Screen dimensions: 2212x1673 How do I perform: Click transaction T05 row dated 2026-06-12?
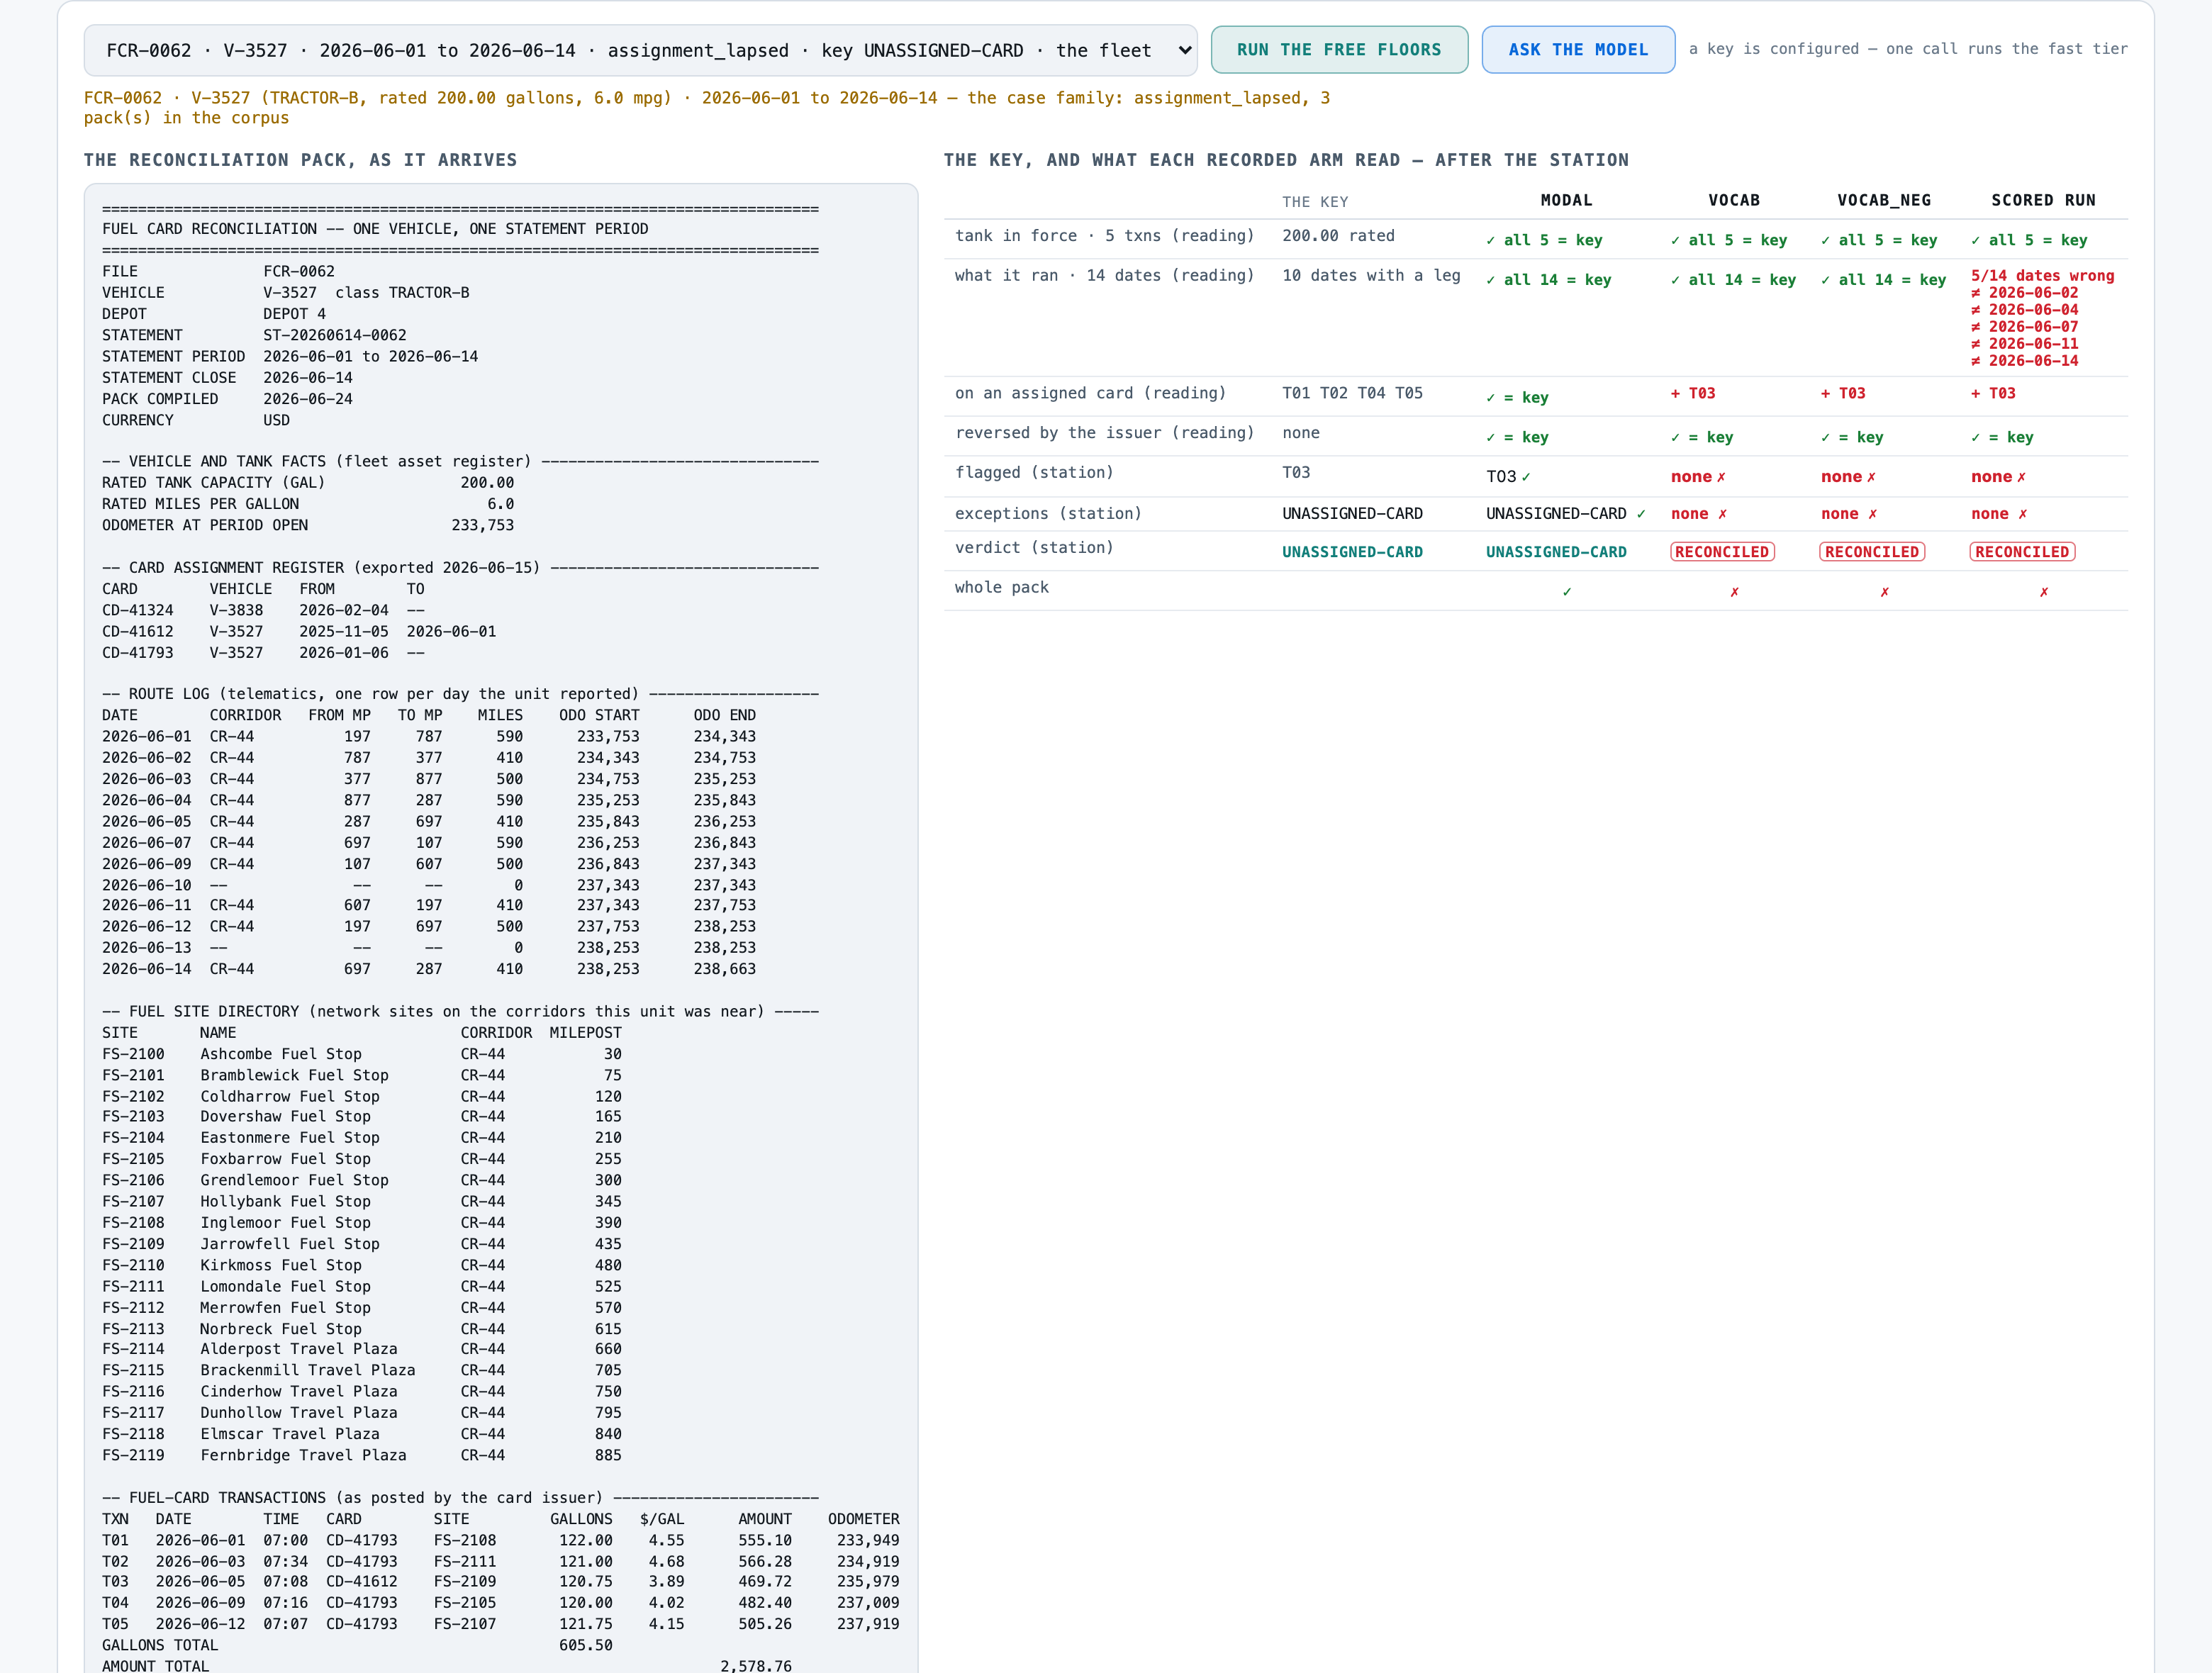point(501,1625)
